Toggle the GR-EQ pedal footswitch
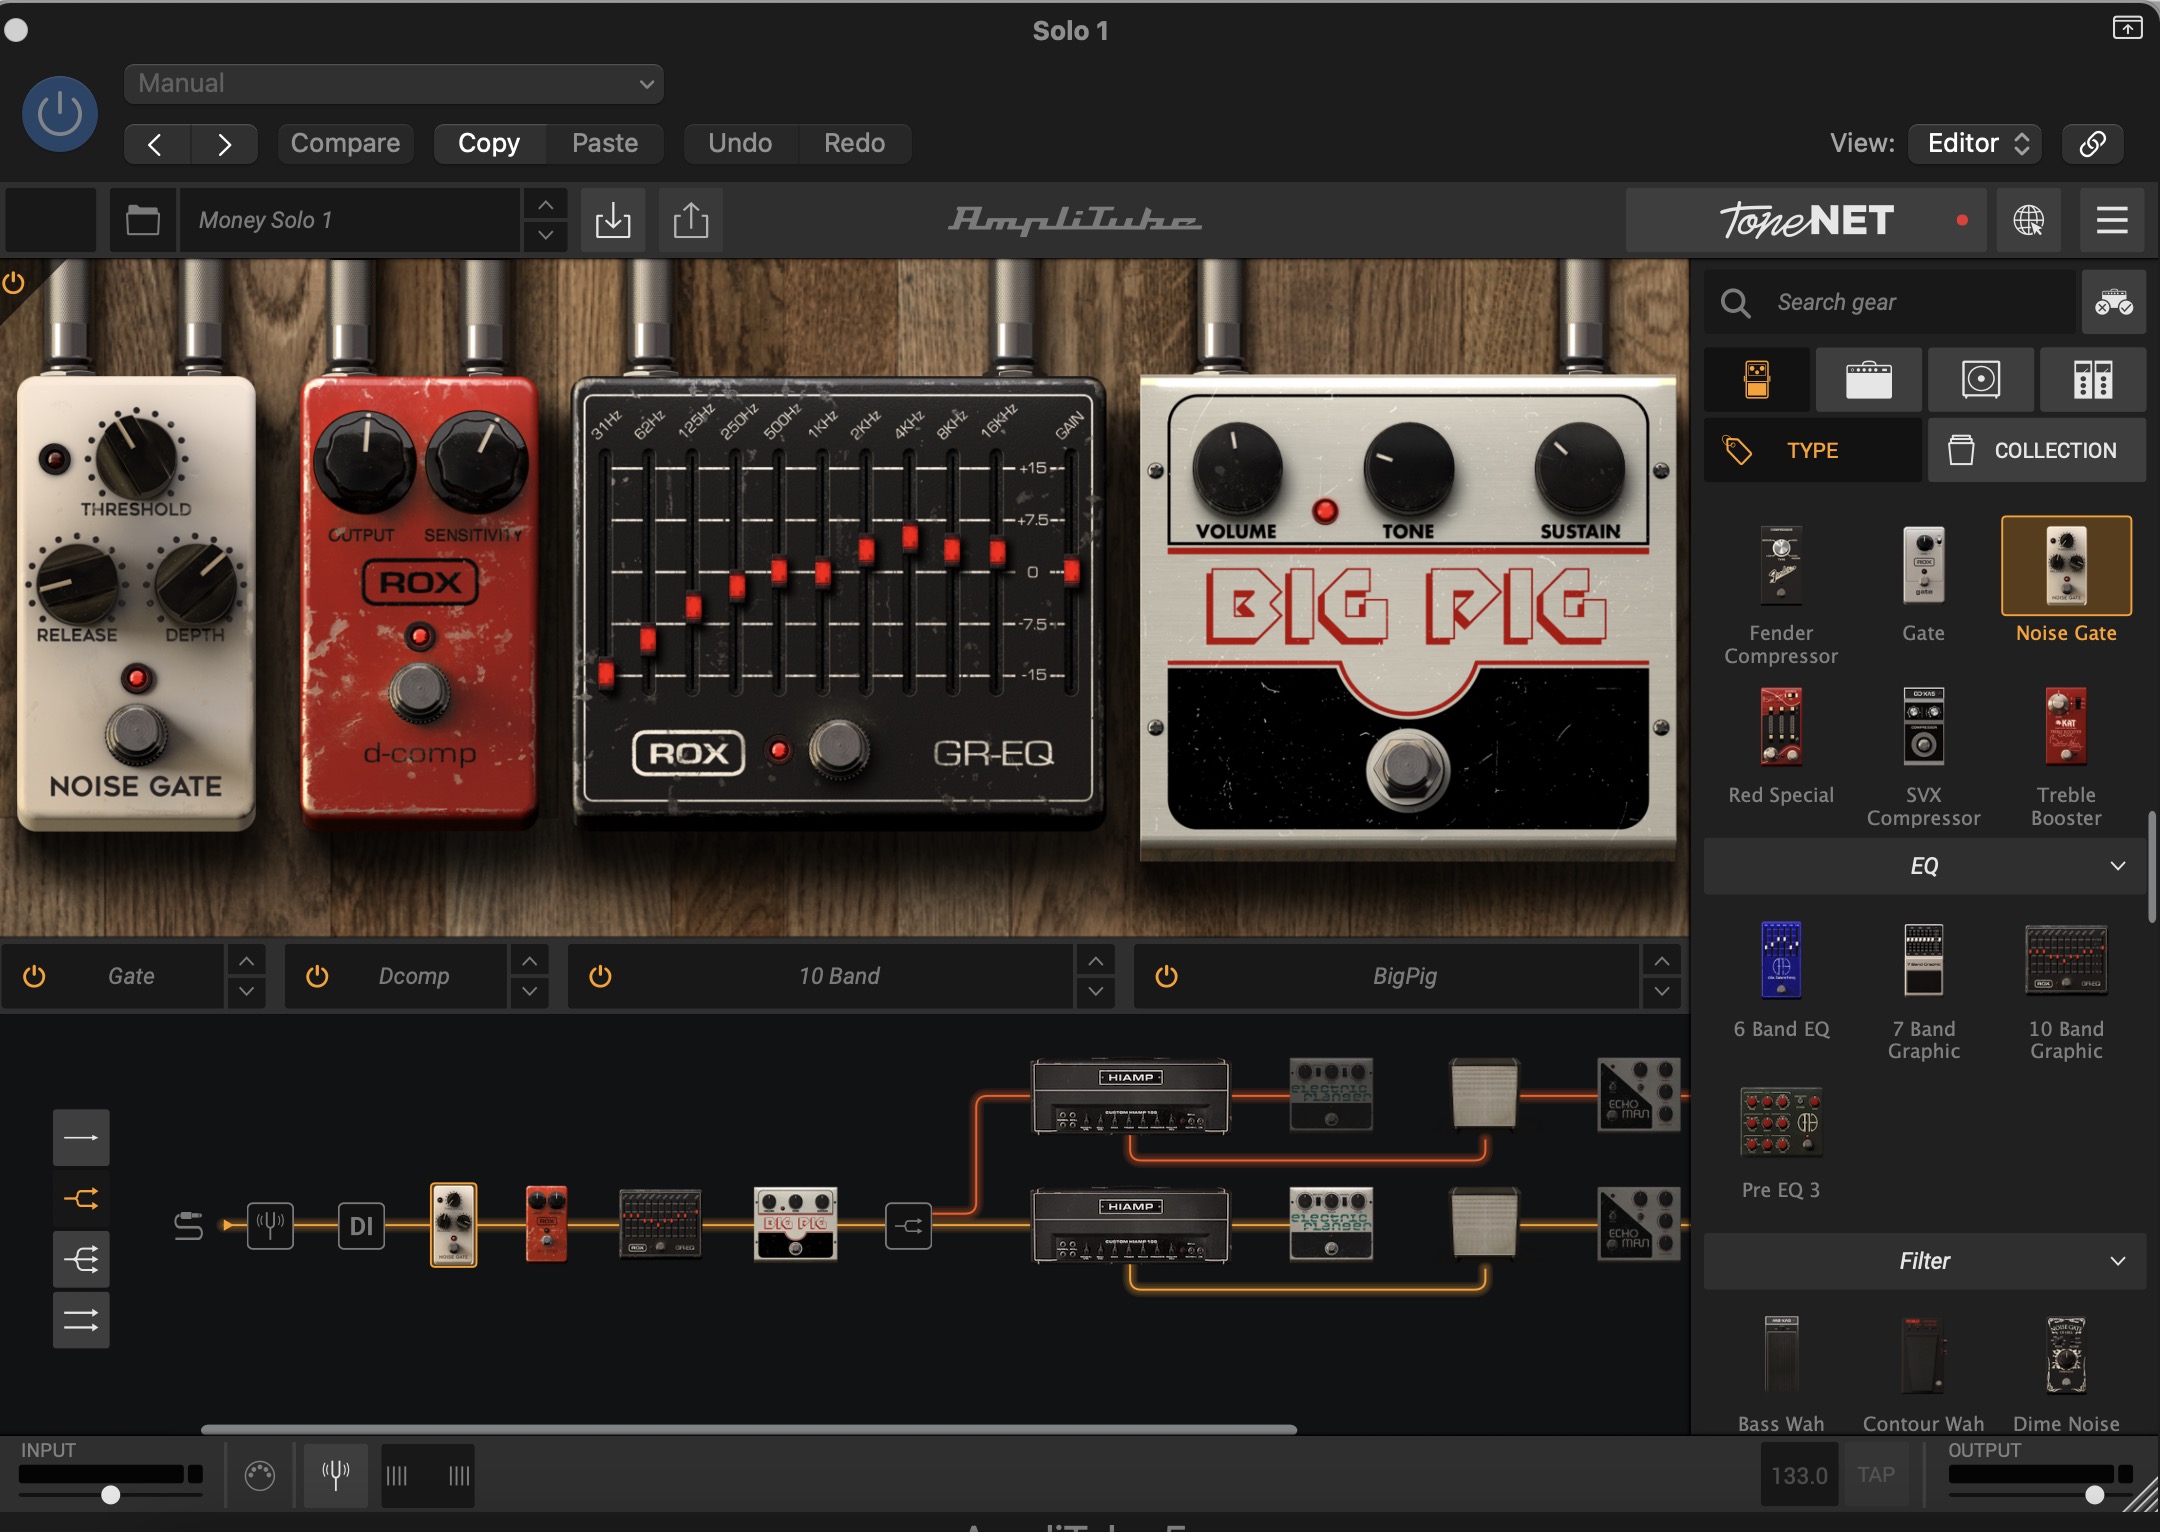Image resolution: width=2160 pixels, height=1532 pixels. tap(838, 749)
